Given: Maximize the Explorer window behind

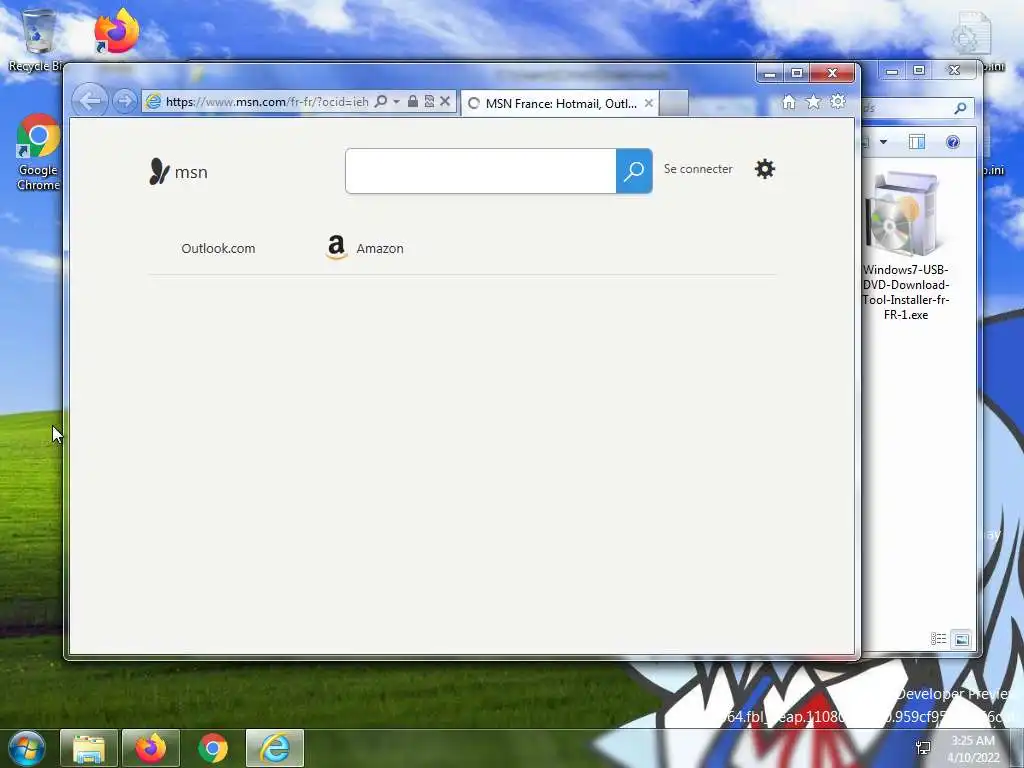Looking at the screenshot, I should (x=920, y=70).
